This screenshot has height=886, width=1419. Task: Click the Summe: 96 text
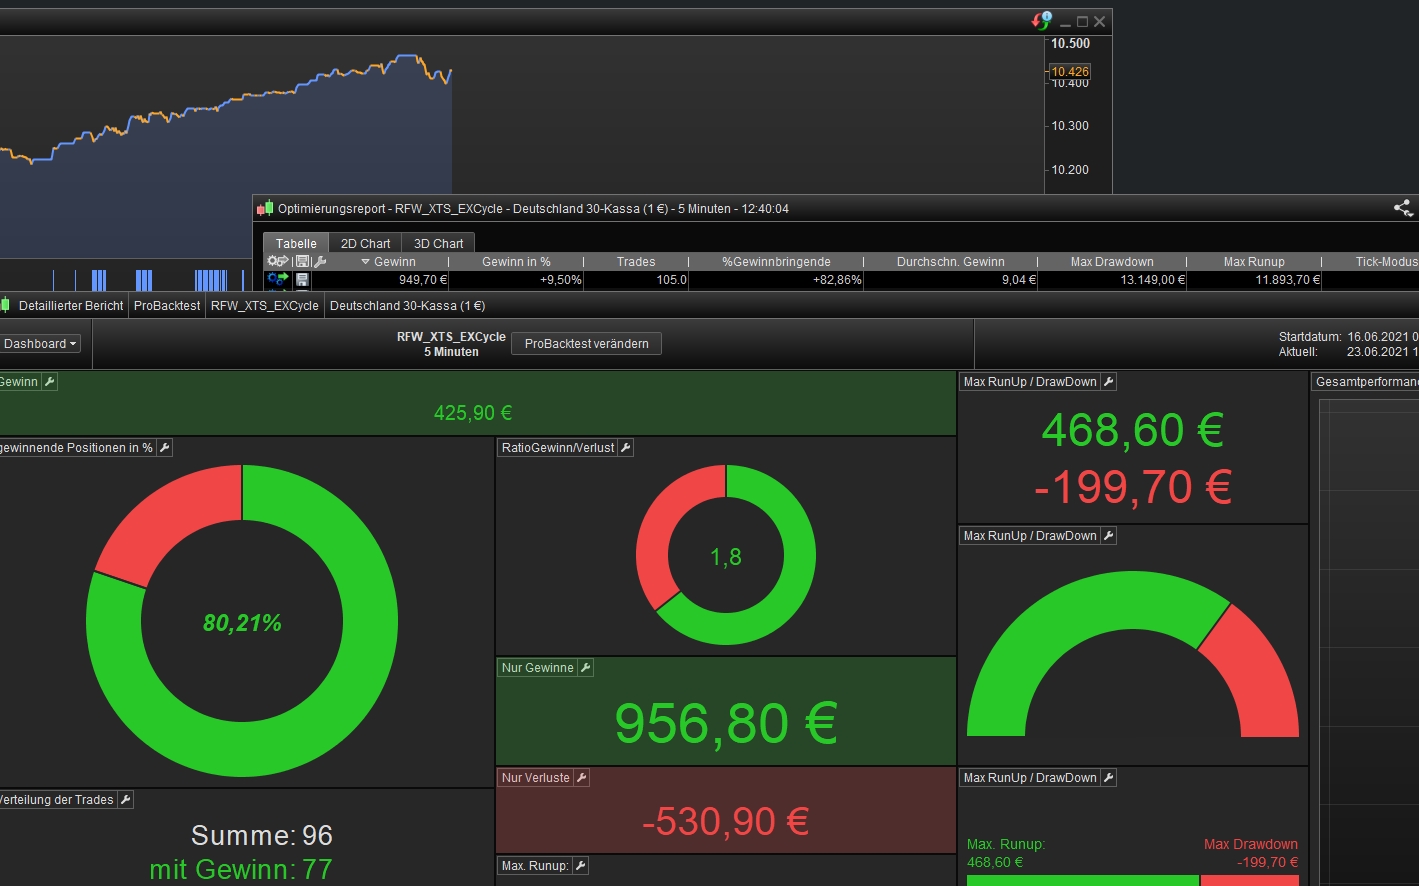click(262, 836)
